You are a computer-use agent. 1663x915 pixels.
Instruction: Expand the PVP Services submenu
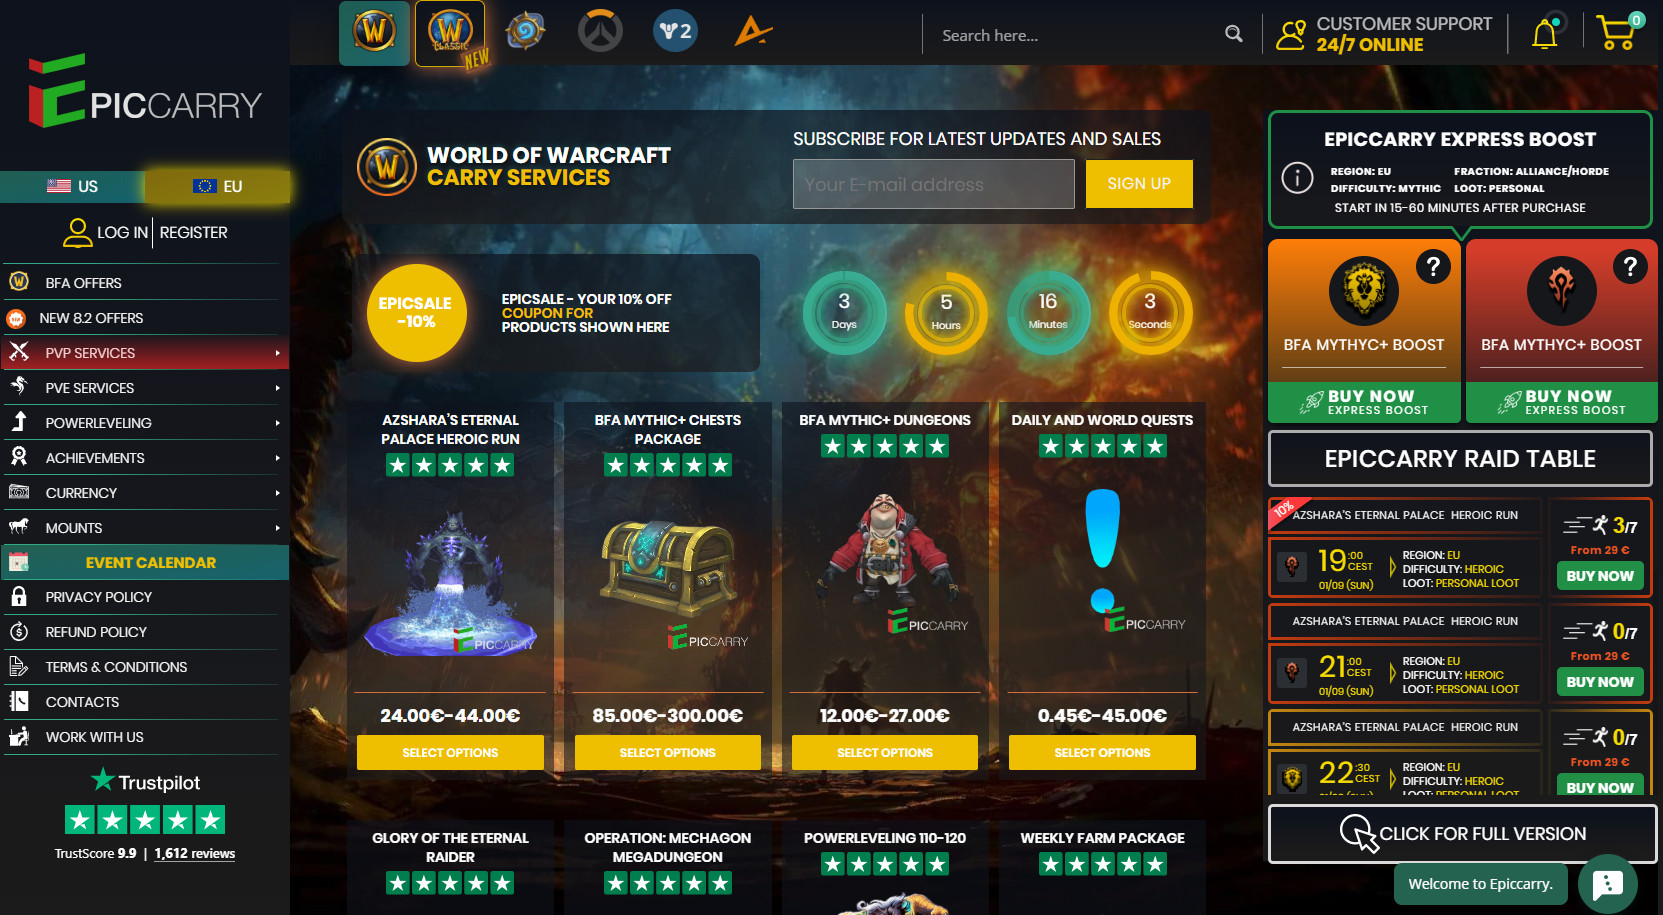pos(277,353)
